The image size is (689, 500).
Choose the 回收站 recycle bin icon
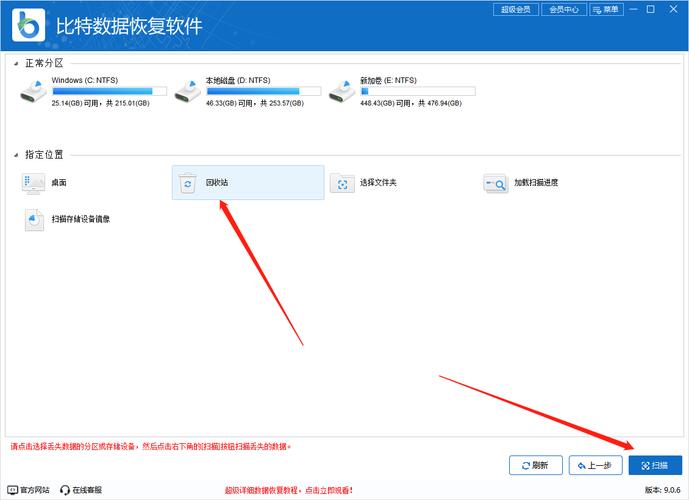[x=188, y=183]
